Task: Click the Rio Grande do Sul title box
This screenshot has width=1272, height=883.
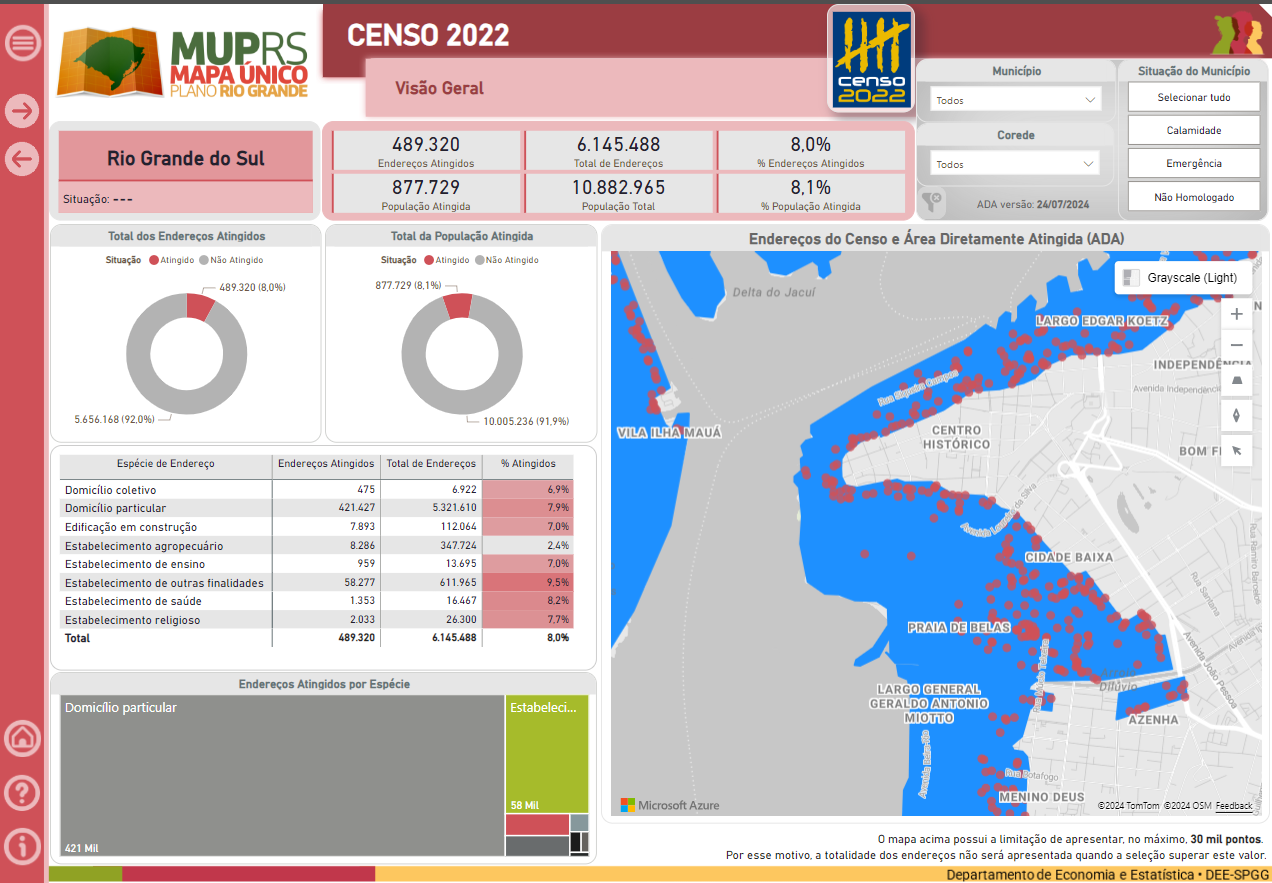Action: (186, 158)
